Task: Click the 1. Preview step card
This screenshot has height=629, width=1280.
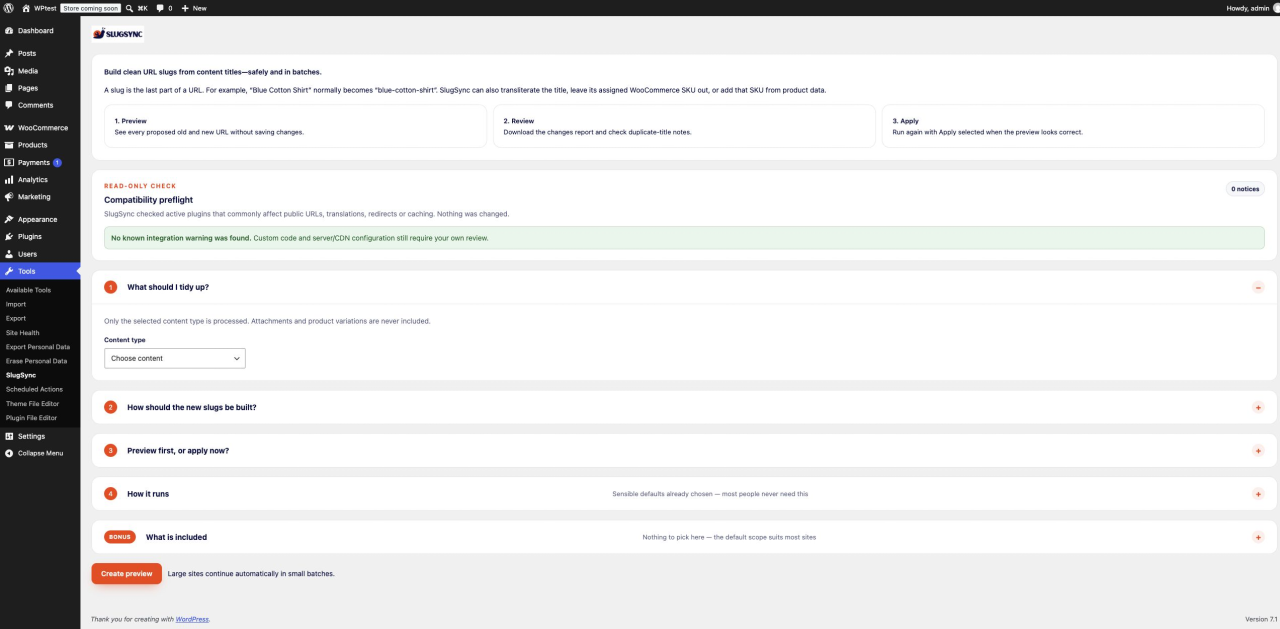Action: (295, 126)
